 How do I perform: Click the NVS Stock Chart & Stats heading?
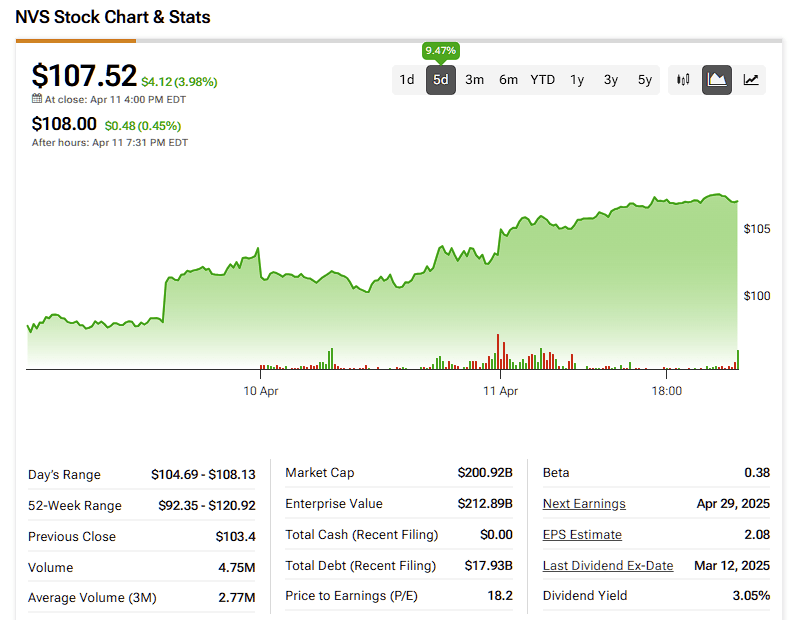click(x=113, y=17)
